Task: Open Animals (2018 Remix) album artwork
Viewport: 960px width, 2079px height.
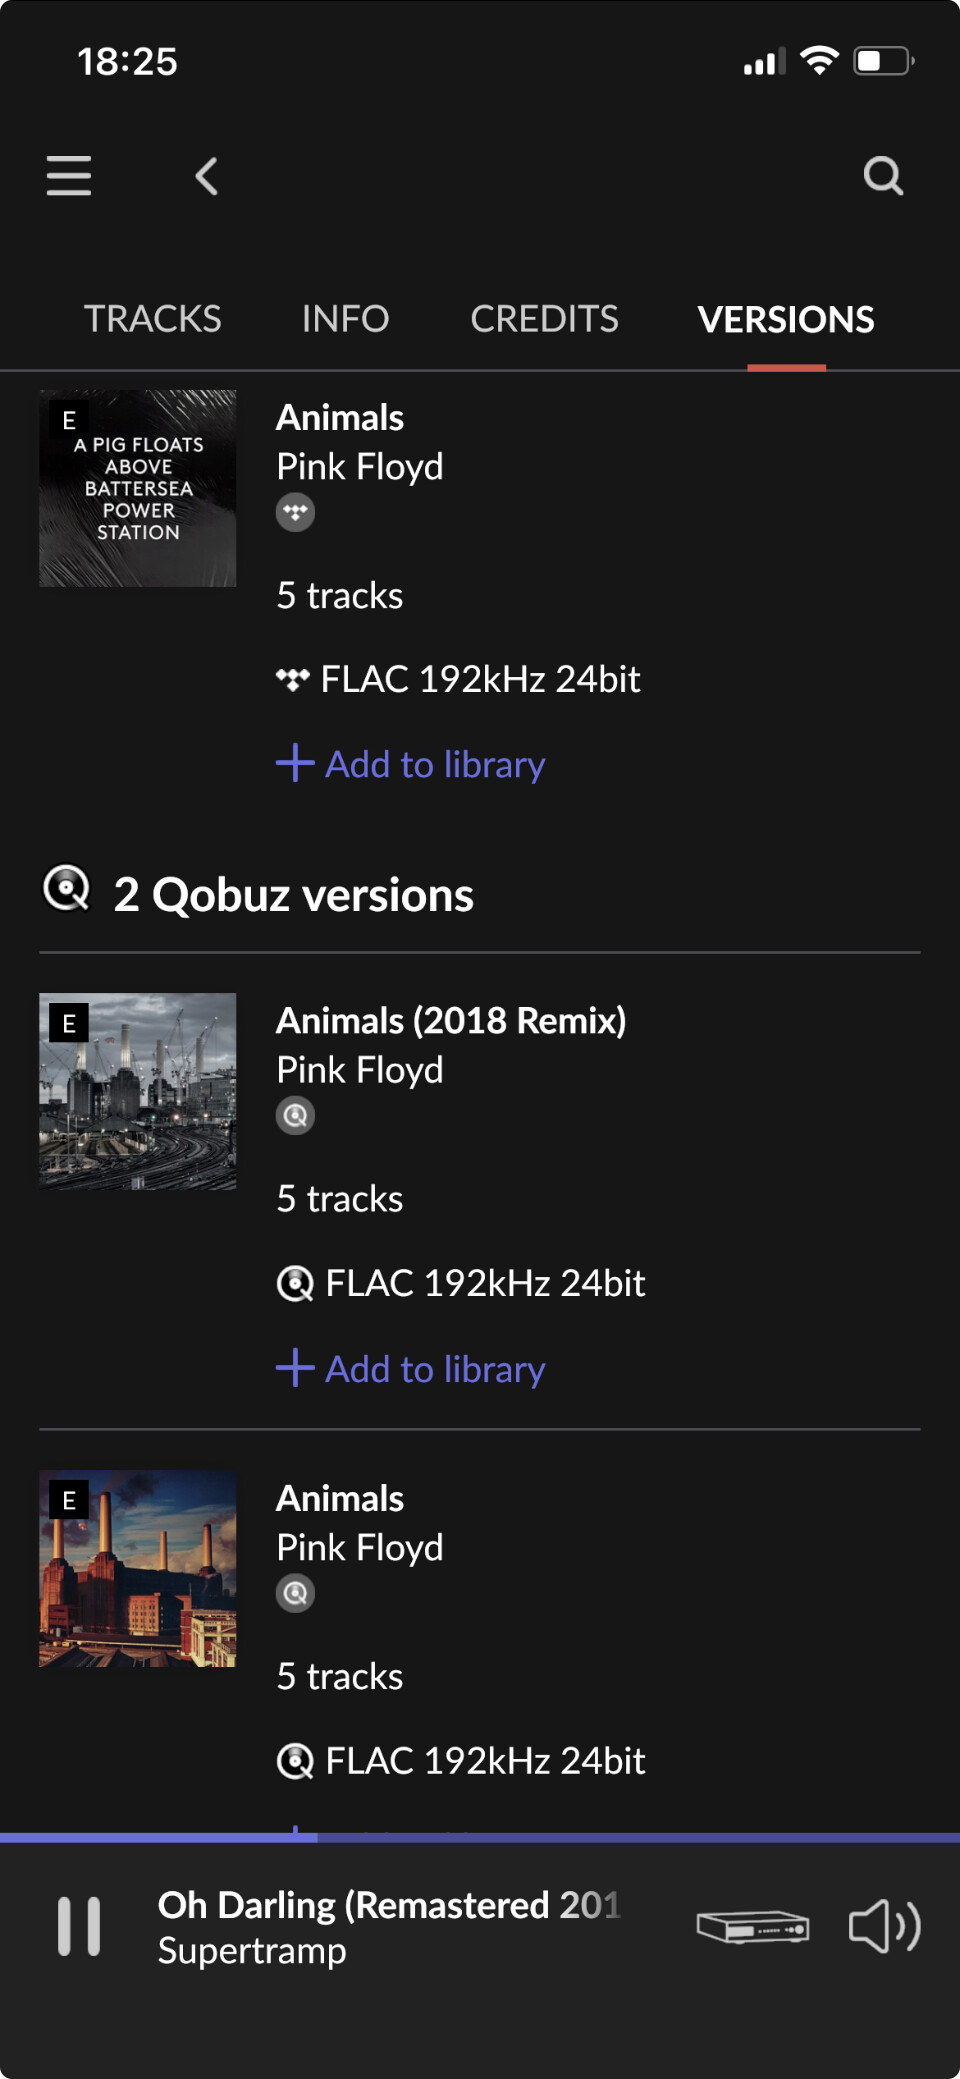Action: pyautogui.click(x=138, y=1091)
